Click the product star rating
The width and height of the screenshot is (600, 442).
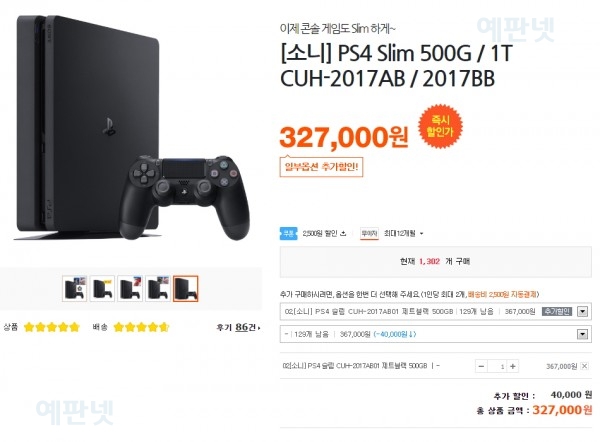[52, 327]
